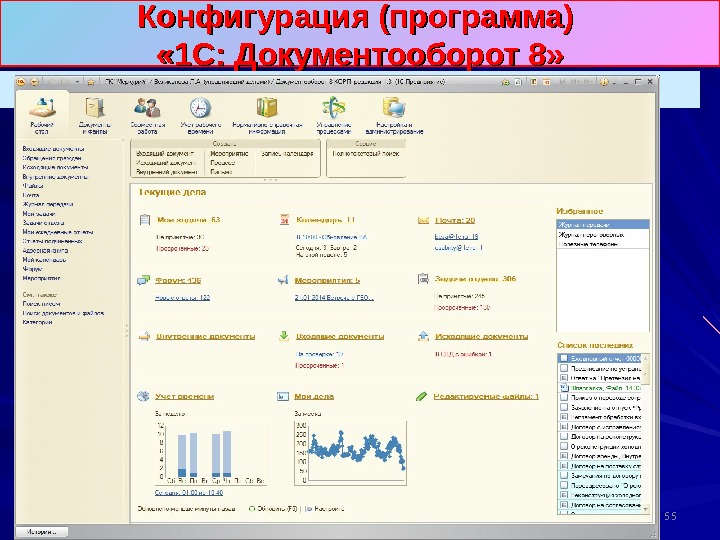
Task: Open the Нормативно-справочная информация folders icon
Action: point(267,108)
